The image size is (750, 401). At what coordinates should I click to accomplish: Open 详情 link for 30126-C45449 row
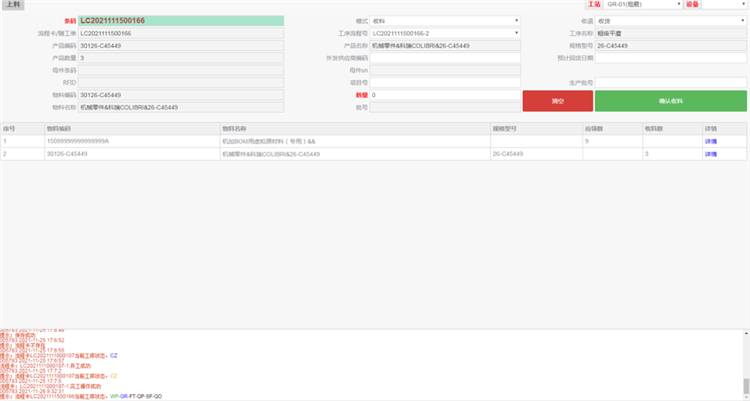[x=710, y=154]
